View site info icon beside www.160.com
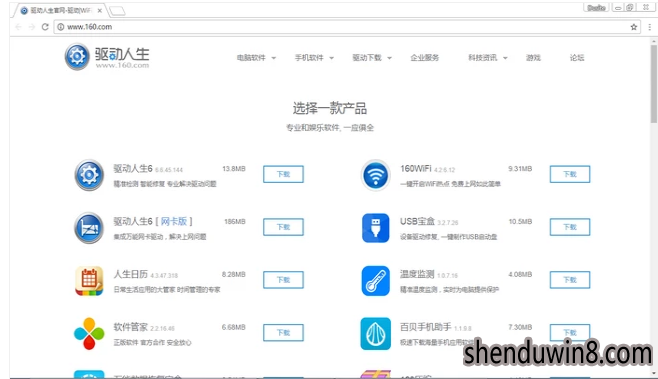 pyautogui.click(x=61, y=27)
